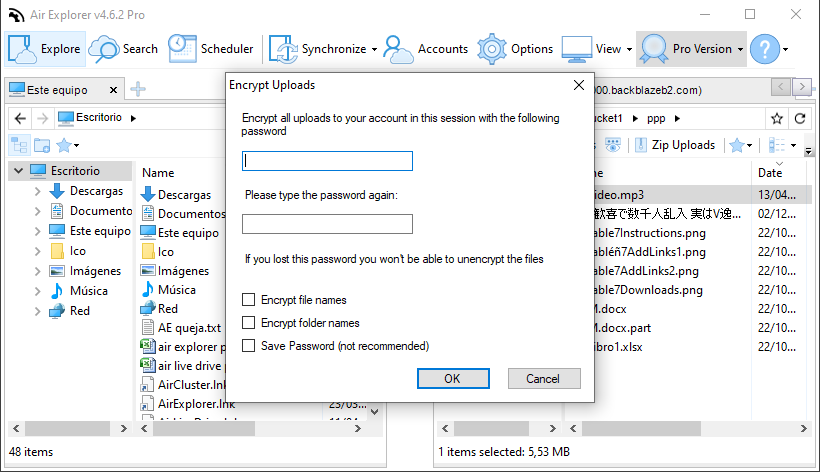Refresh the right pane listing
The image size is (820, 472).
click(800, 119)
